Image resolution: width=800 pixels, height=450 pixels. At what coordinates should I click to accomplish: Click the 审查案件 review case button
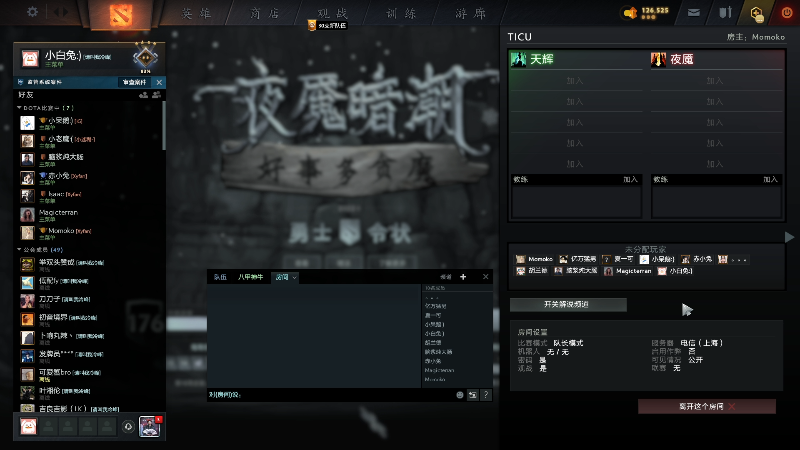click(134, 82)
